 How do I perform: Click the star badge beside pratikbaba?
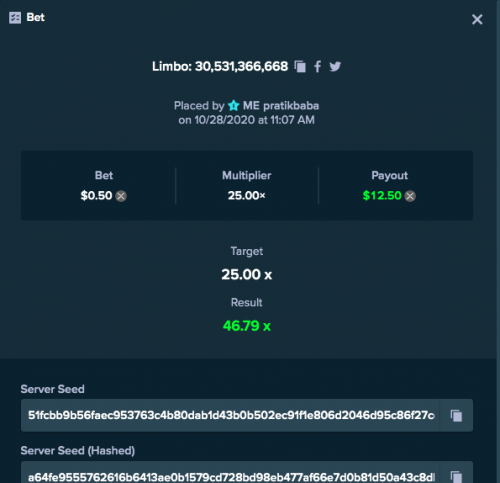234,106
